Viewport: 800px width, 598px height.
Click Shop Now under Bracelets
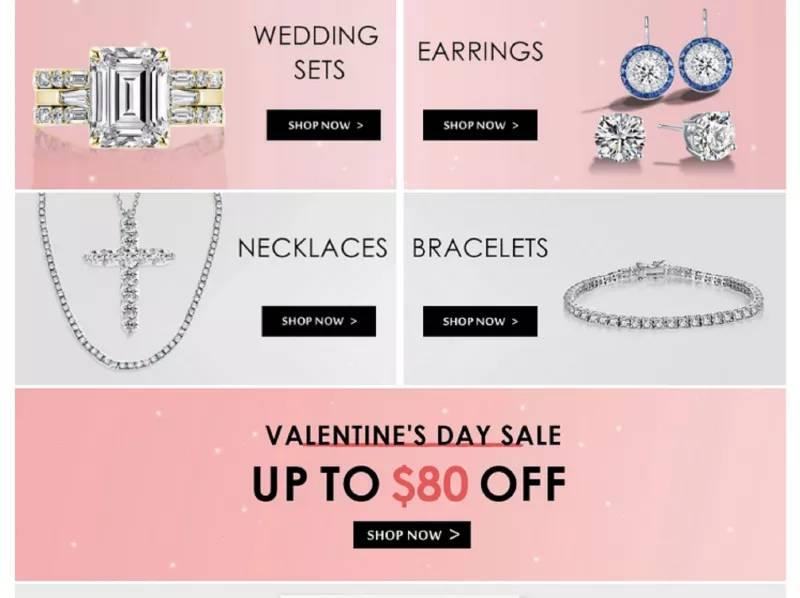[480, 321]
